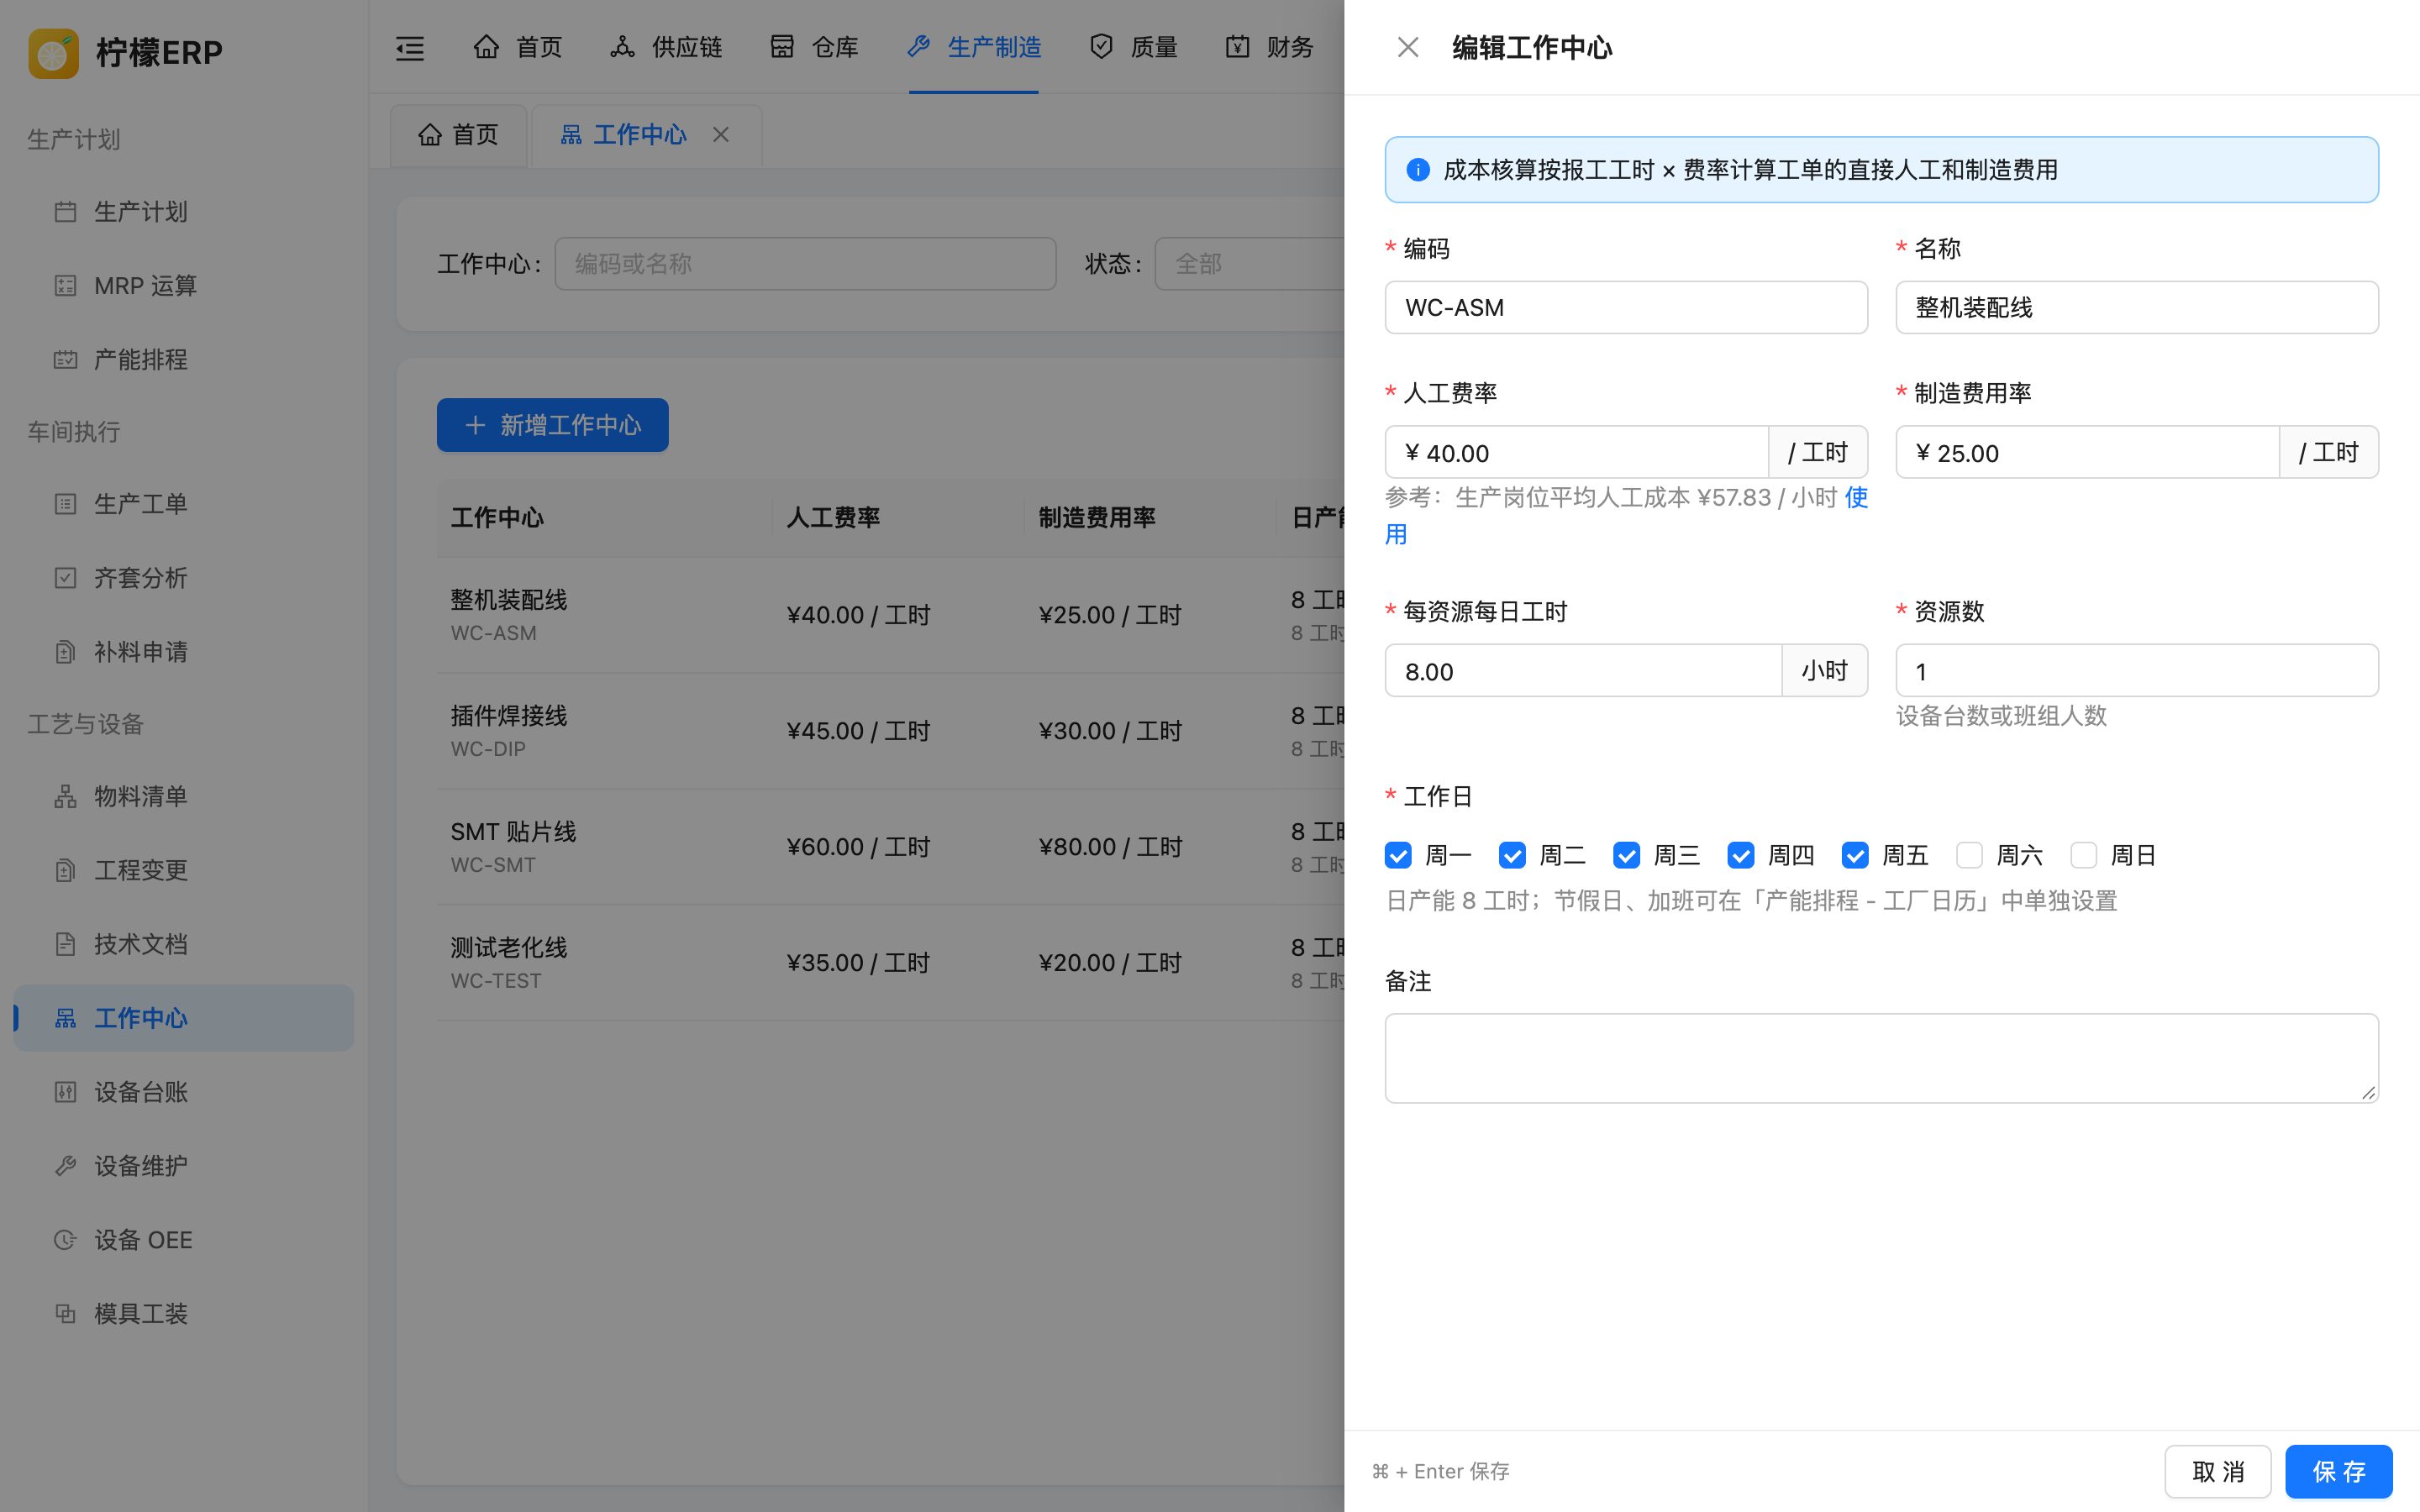Click the 保存 button

(x=2338, y=1471)
